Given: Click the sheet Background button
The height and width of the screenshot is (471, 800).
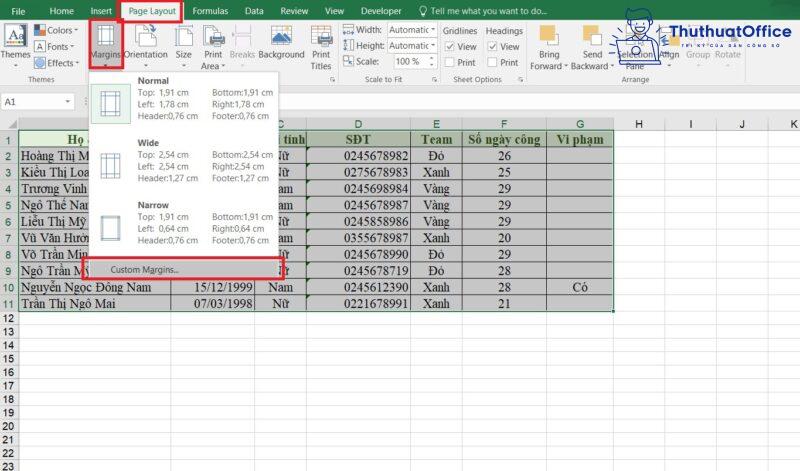Looking at the screenshot, I should coord(281,42).
